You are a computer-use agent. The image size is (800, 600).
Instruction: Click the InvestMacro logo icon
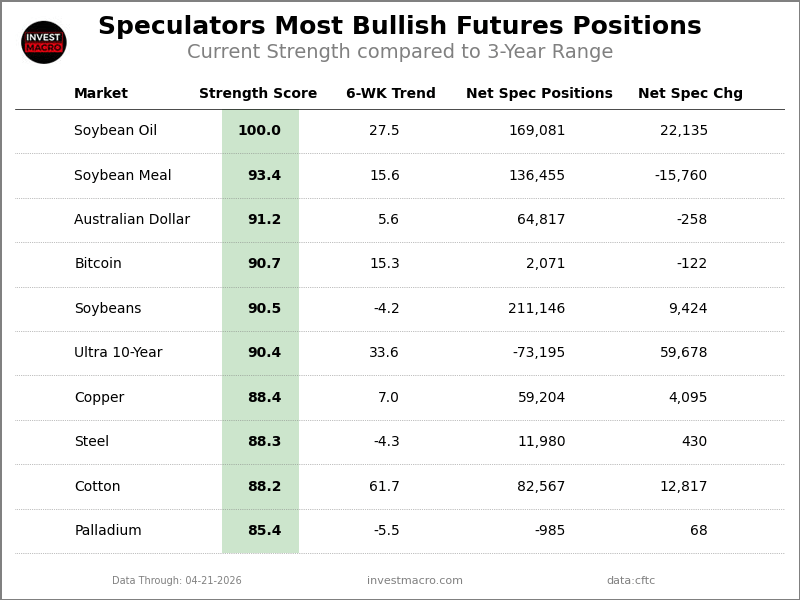point(44,42)
